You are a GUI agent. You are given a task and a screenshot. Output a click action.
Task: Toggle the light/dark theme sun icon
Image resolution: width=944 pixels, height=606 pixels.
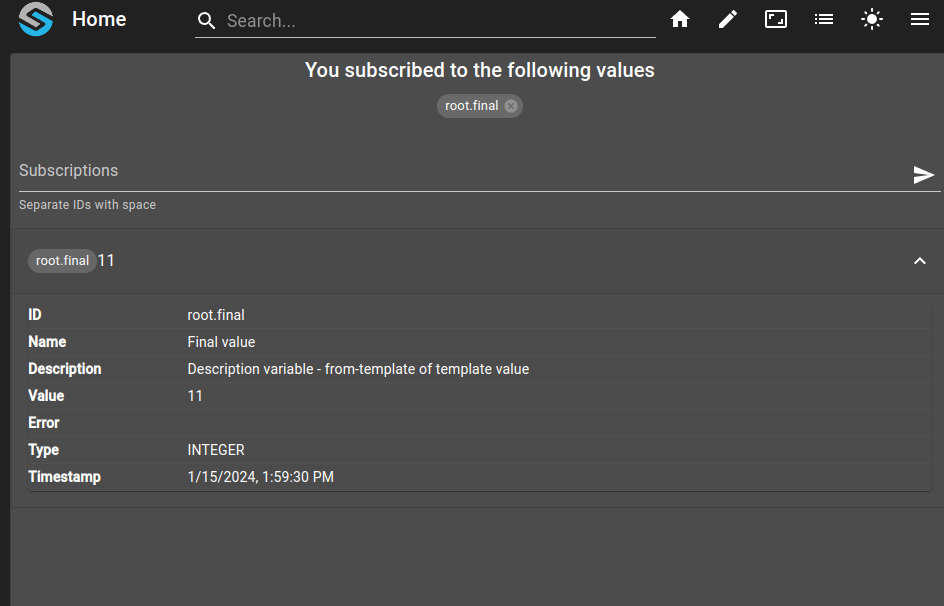872,19
